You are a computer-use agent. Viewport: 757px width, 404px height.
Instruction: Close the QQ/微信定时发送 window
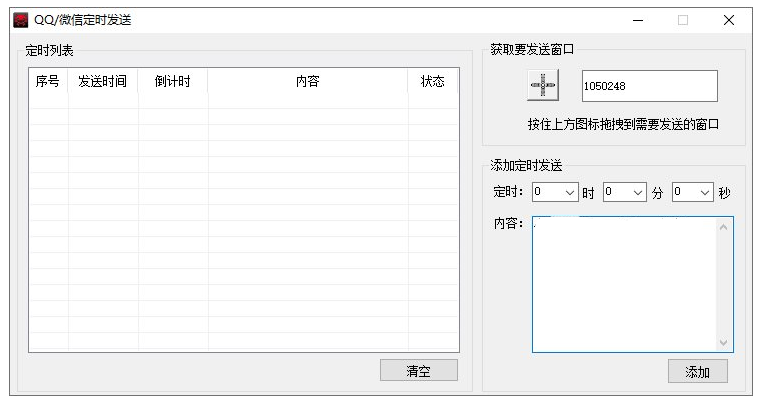(x=728, y=19)
